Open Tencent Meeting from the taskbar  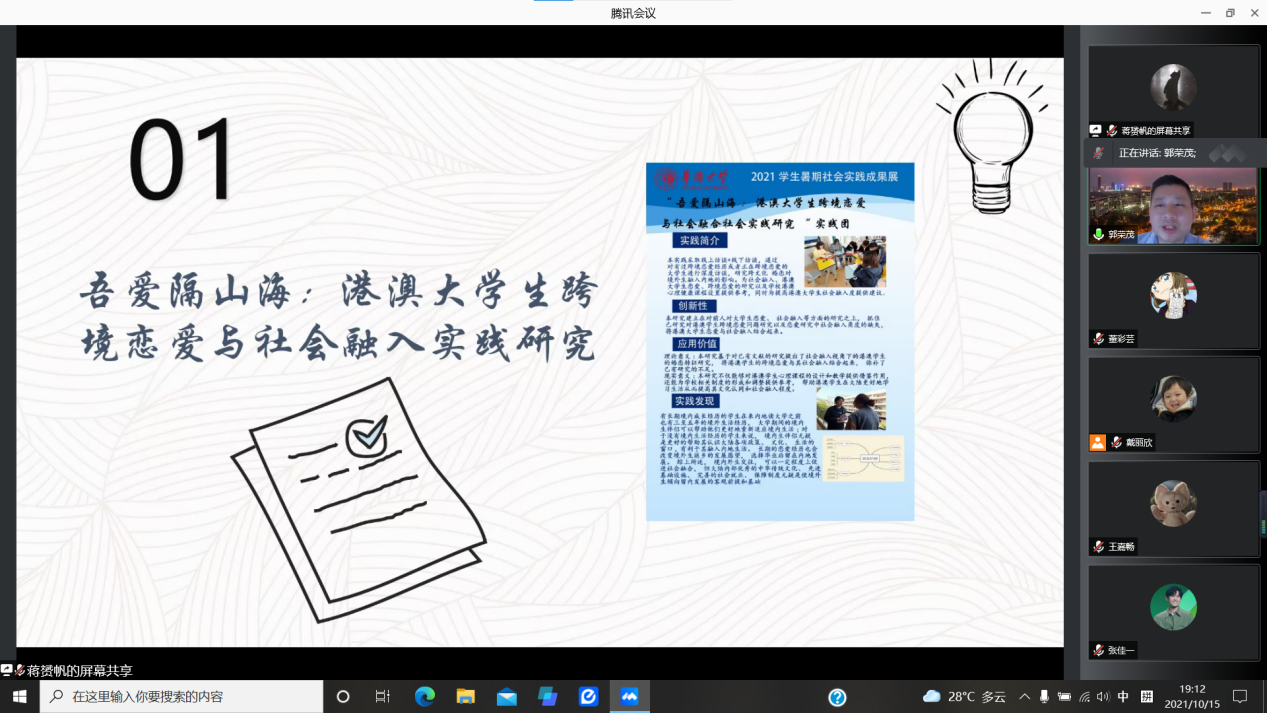(x=629, y=696)
